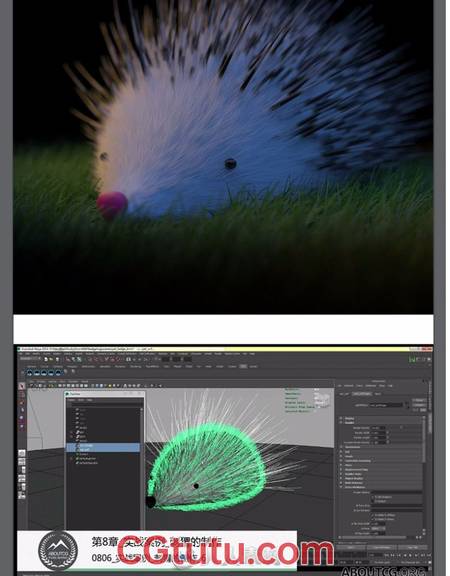
Task: Open the Outliner window Display menu
Action: pyautogui.click(x=71, y=400)
